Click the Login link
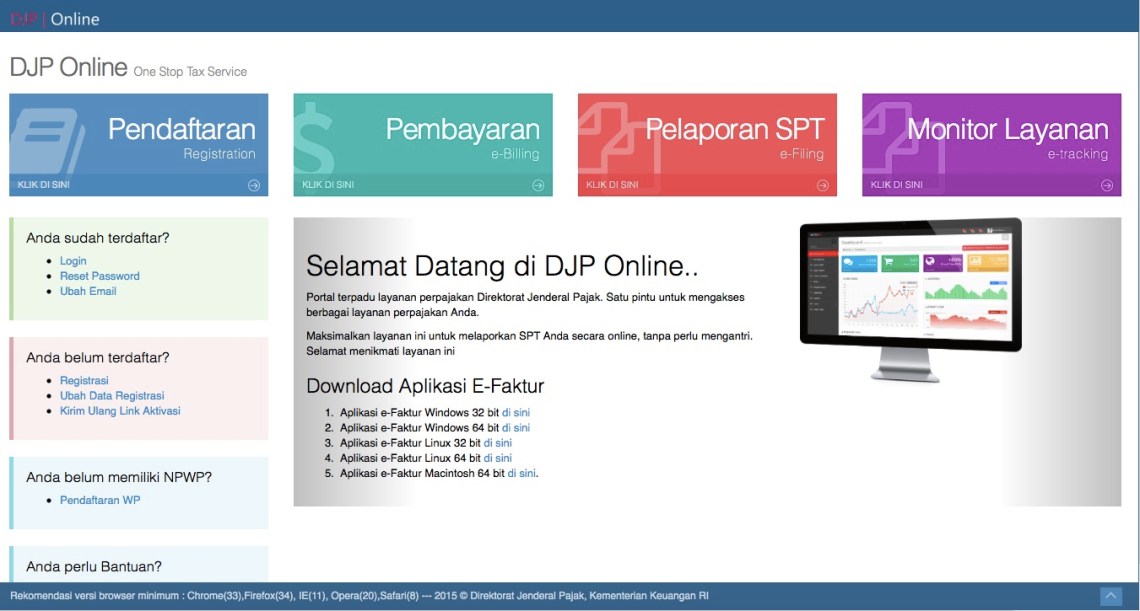 pos(73,261)
